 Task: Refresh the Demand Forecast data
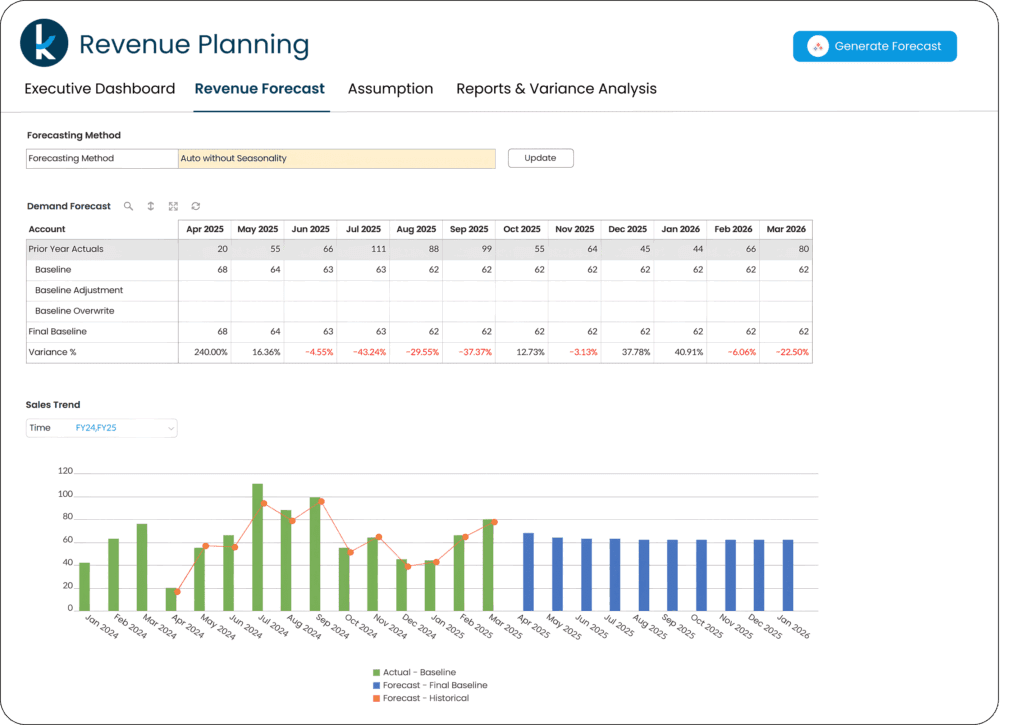(x=196, y=206)
